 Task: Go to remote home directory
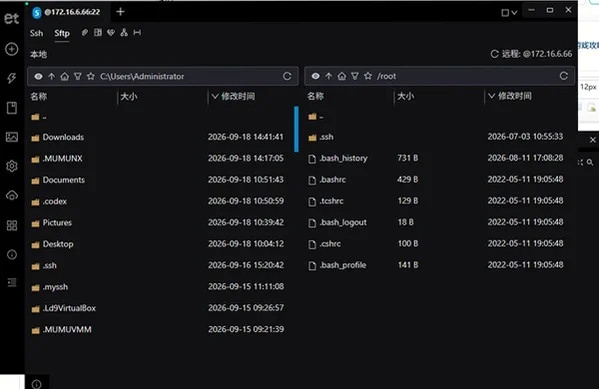coord(342,76)
